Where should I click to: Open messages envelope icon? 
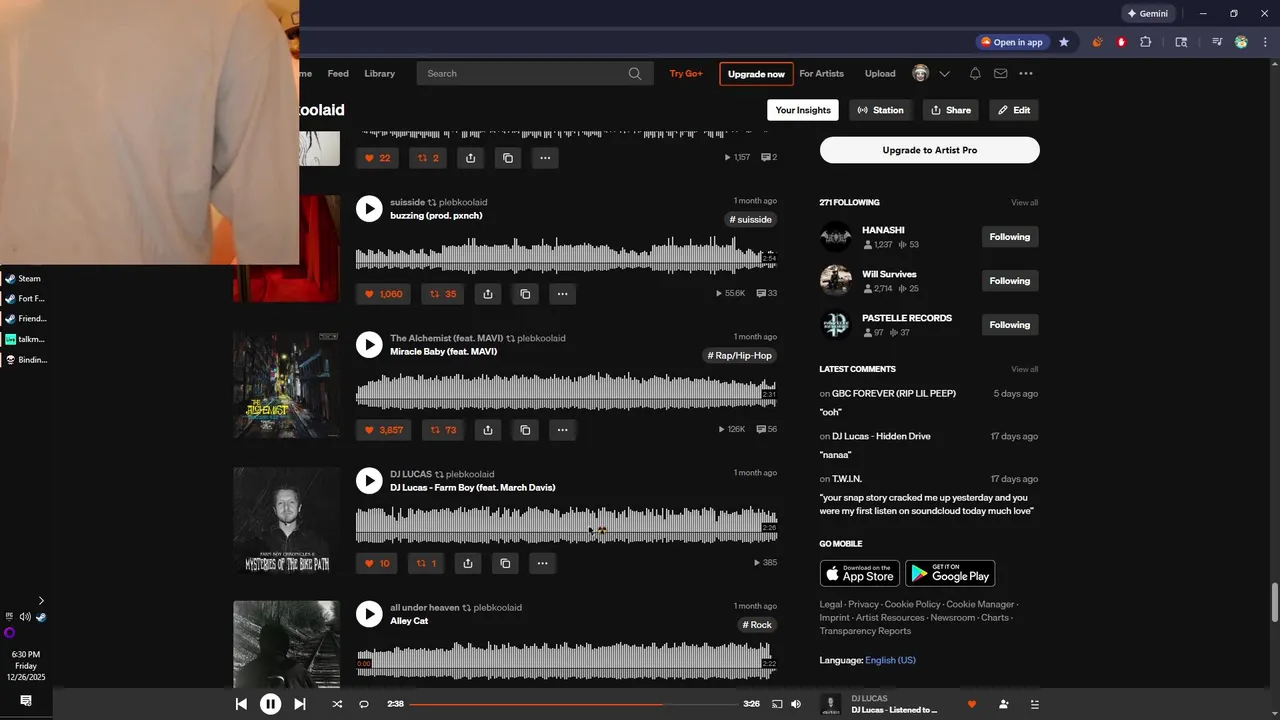click(1000, 73)
